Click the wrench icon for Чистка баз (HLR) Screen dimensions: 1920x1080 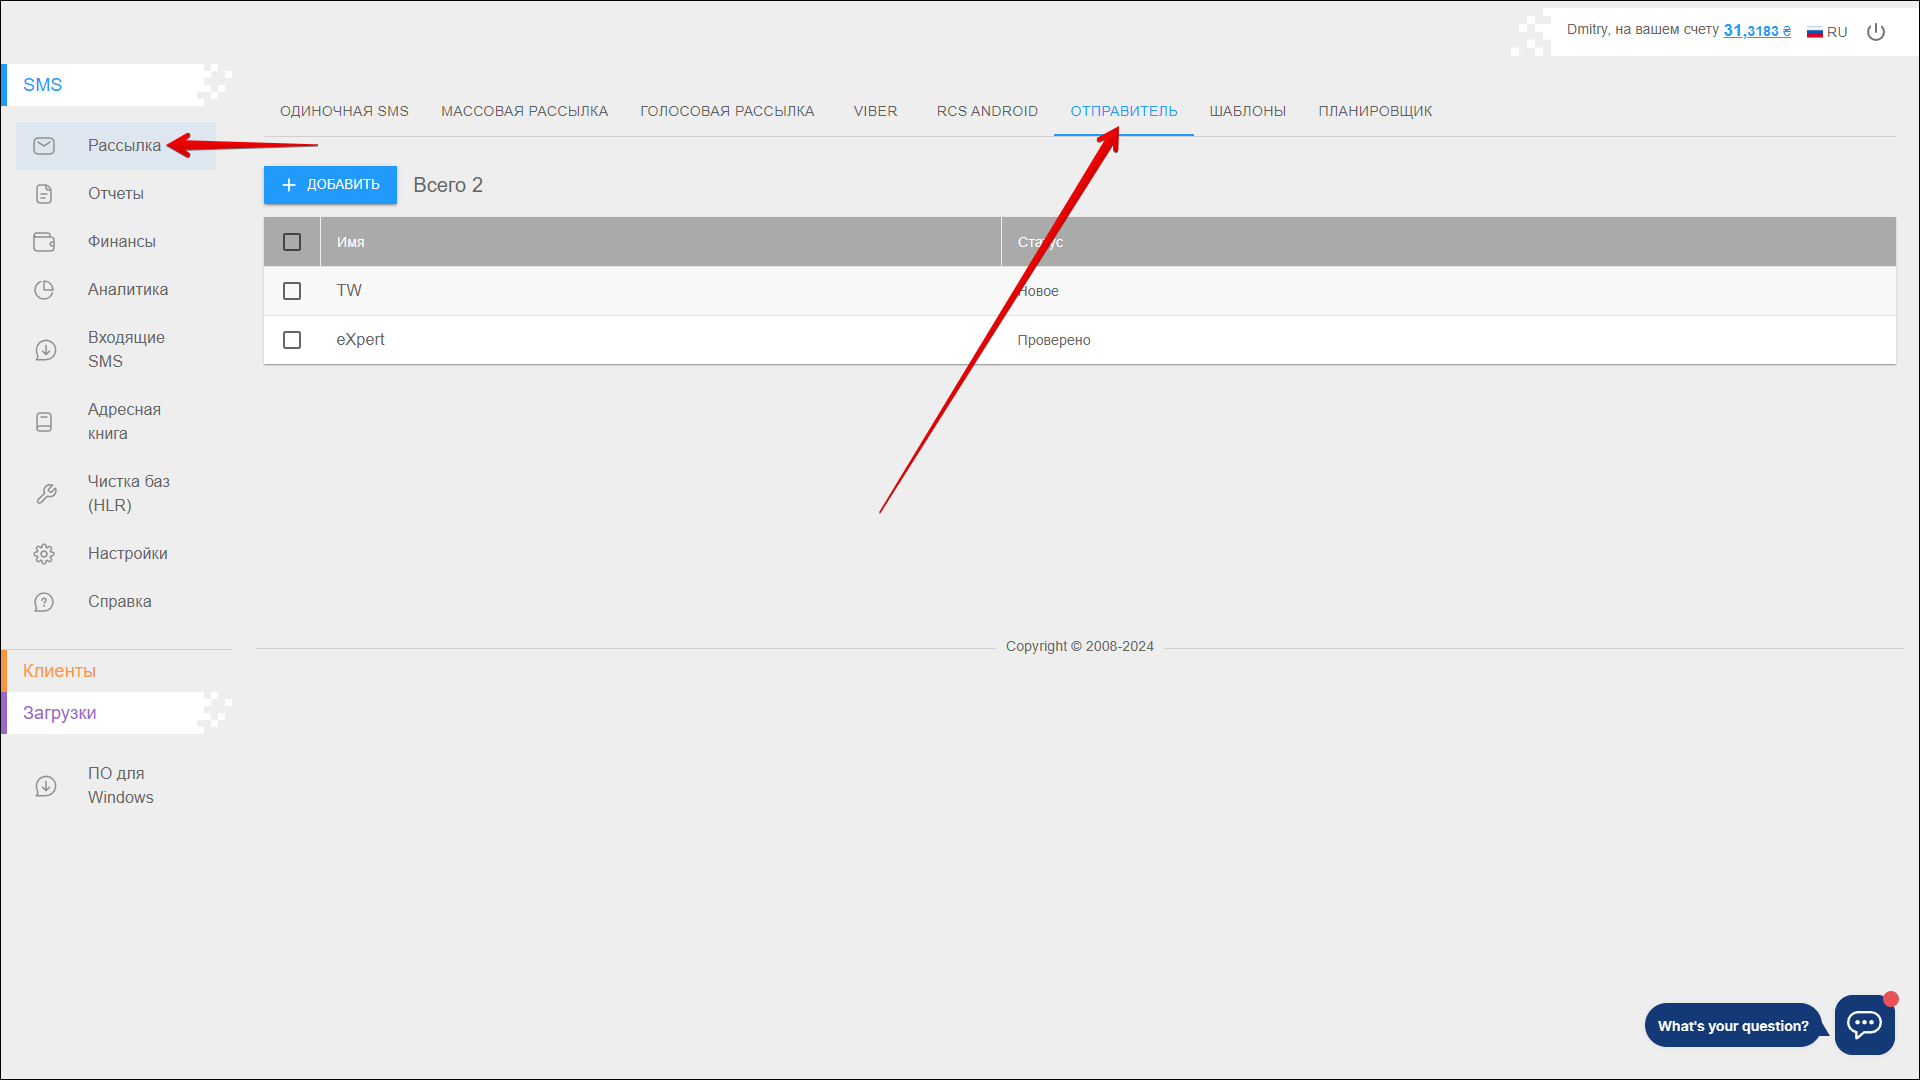(x=46, y=494)
